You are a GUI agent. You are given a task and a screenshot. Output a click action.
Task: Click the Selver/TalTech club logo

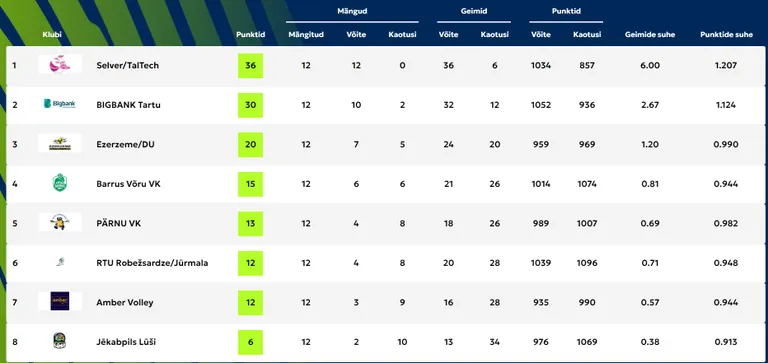(60, 65)
